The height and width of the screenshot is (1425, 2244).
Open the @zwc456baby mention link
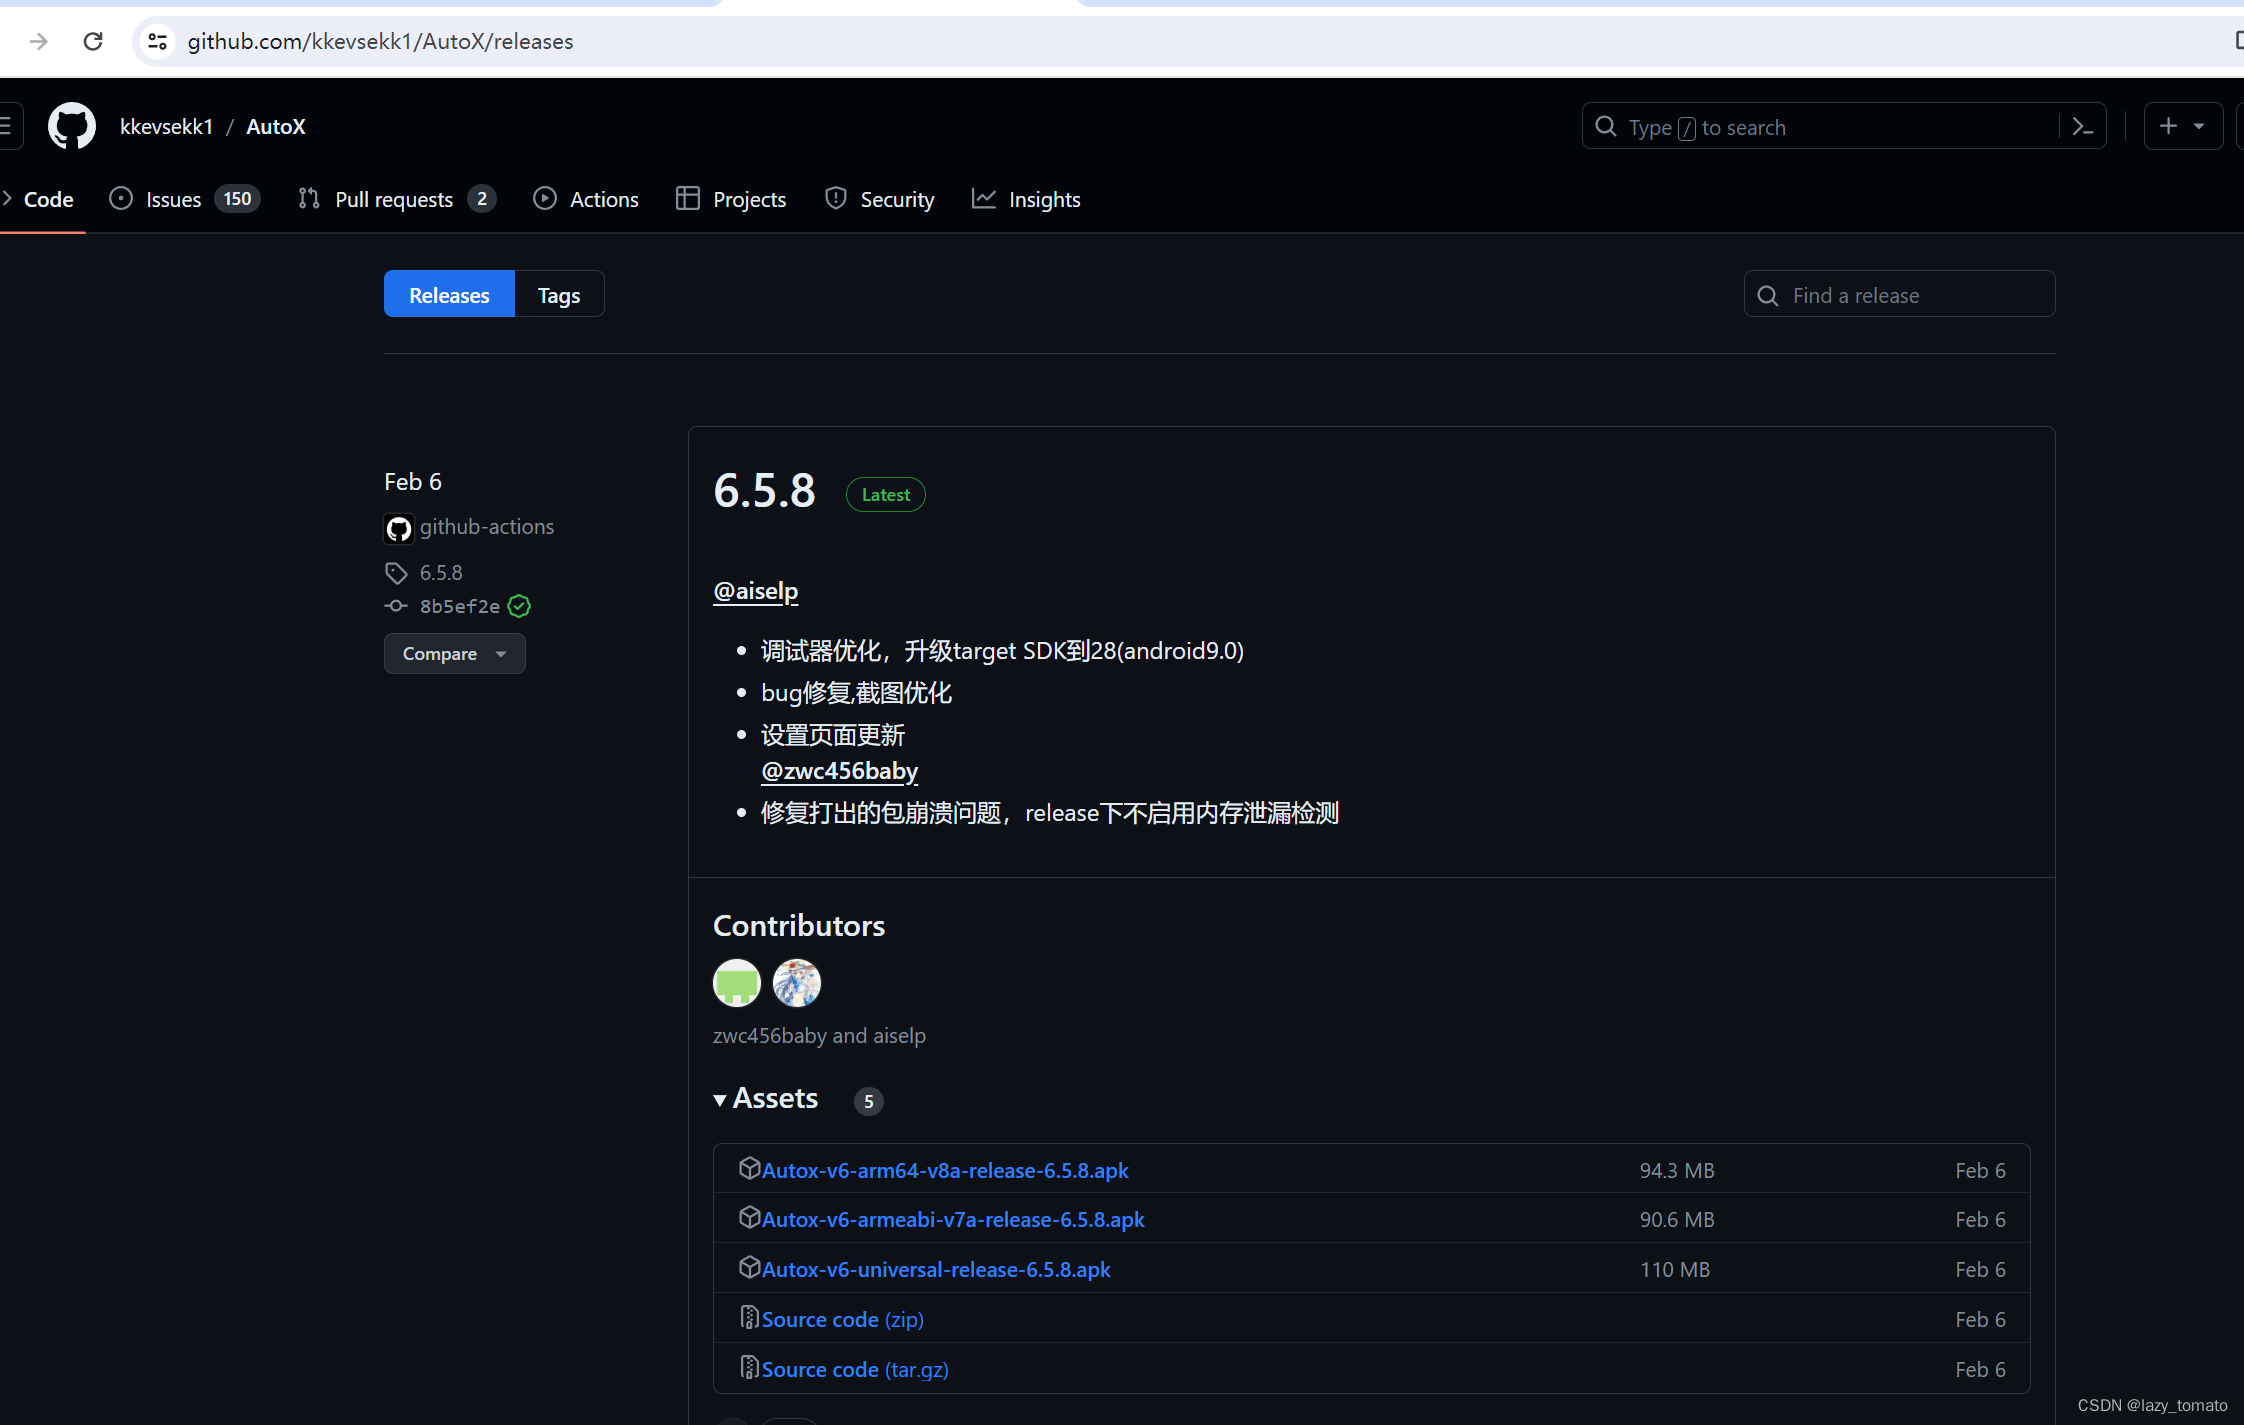tap(839, 771)
